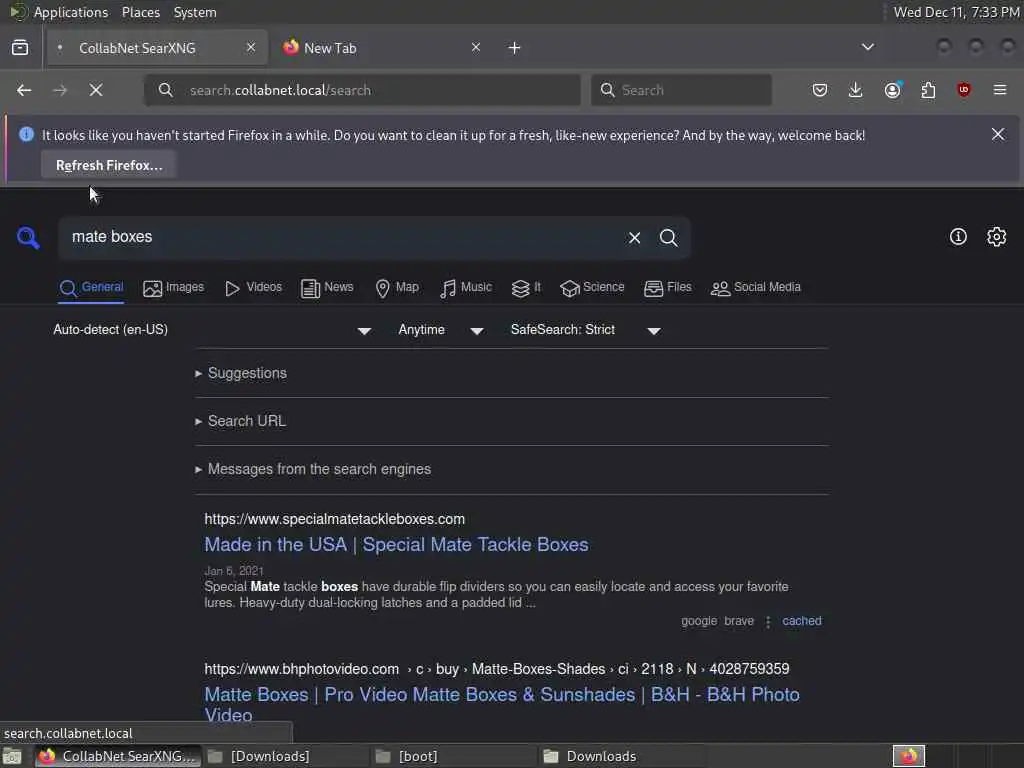Open SearXNG preferences gear icon
Viewport: 1024px width, 768px height.
[997, 236]
